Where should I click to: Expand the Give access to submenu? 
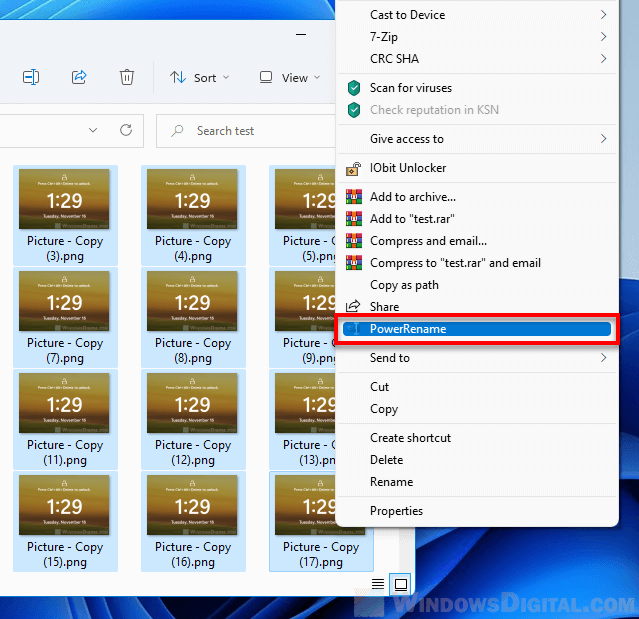604,139
